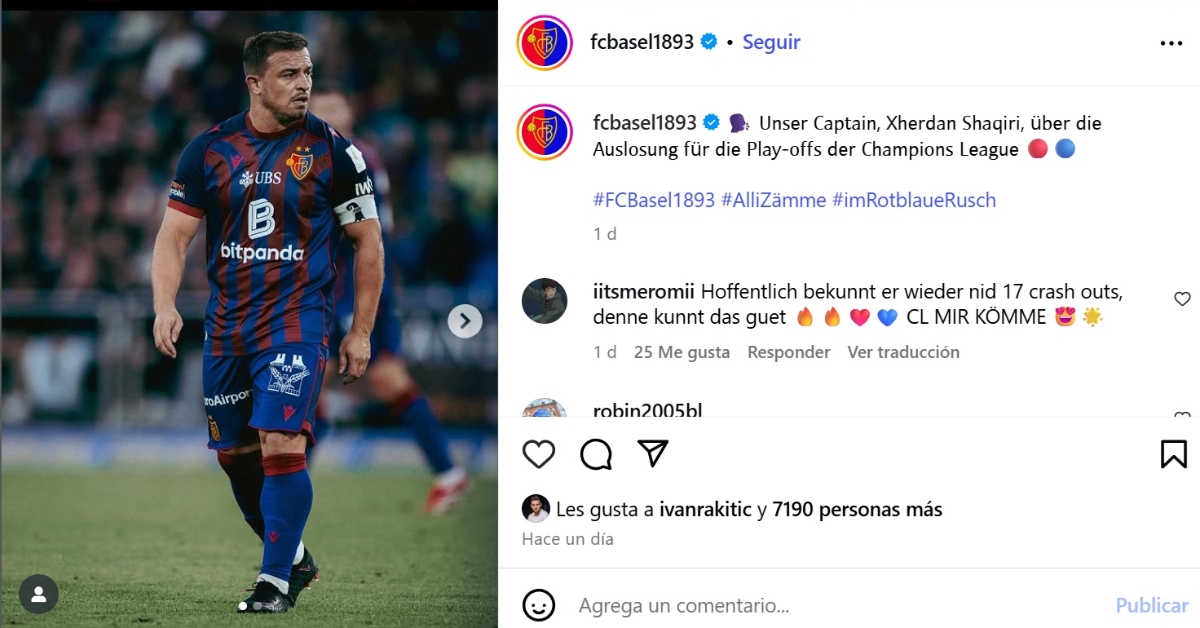Viewport: 1200px width, 628px height.
Task: View the 25 Me gusta on comment
Action: click(682, 352)
